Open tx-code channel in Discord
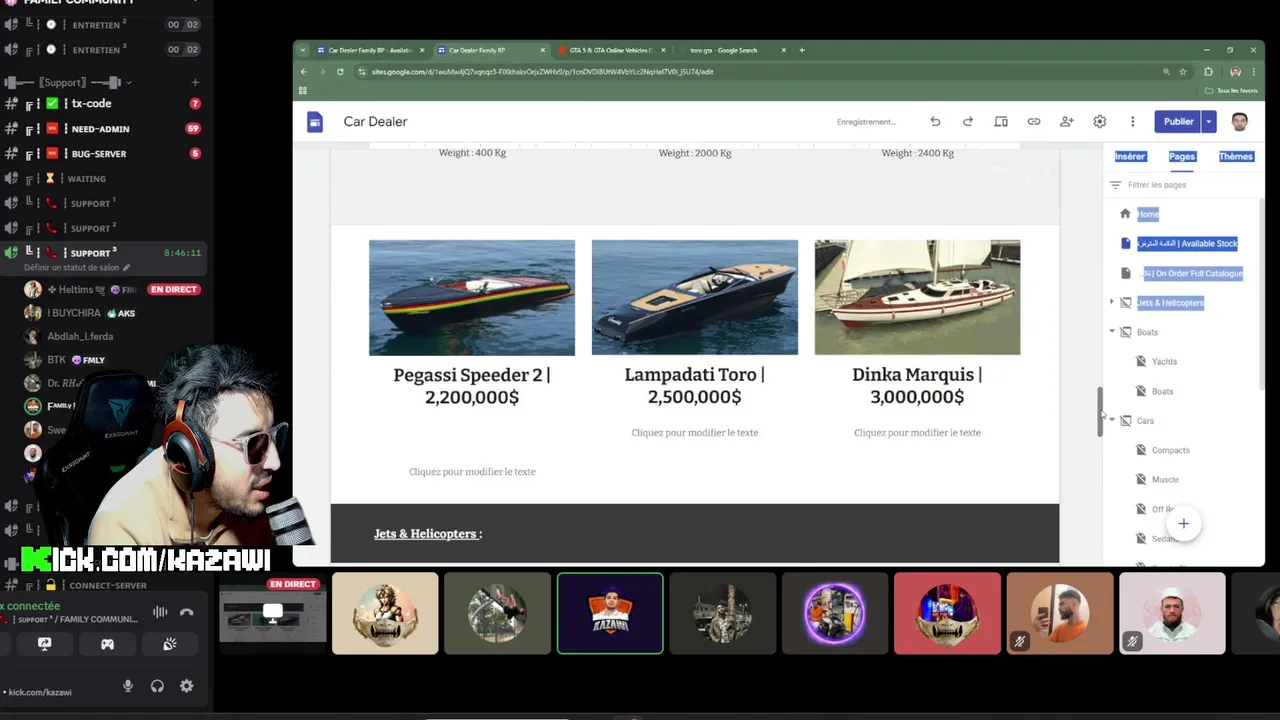Image resolution: width=1280 pixels, height=720 pixels. [91, 104]
